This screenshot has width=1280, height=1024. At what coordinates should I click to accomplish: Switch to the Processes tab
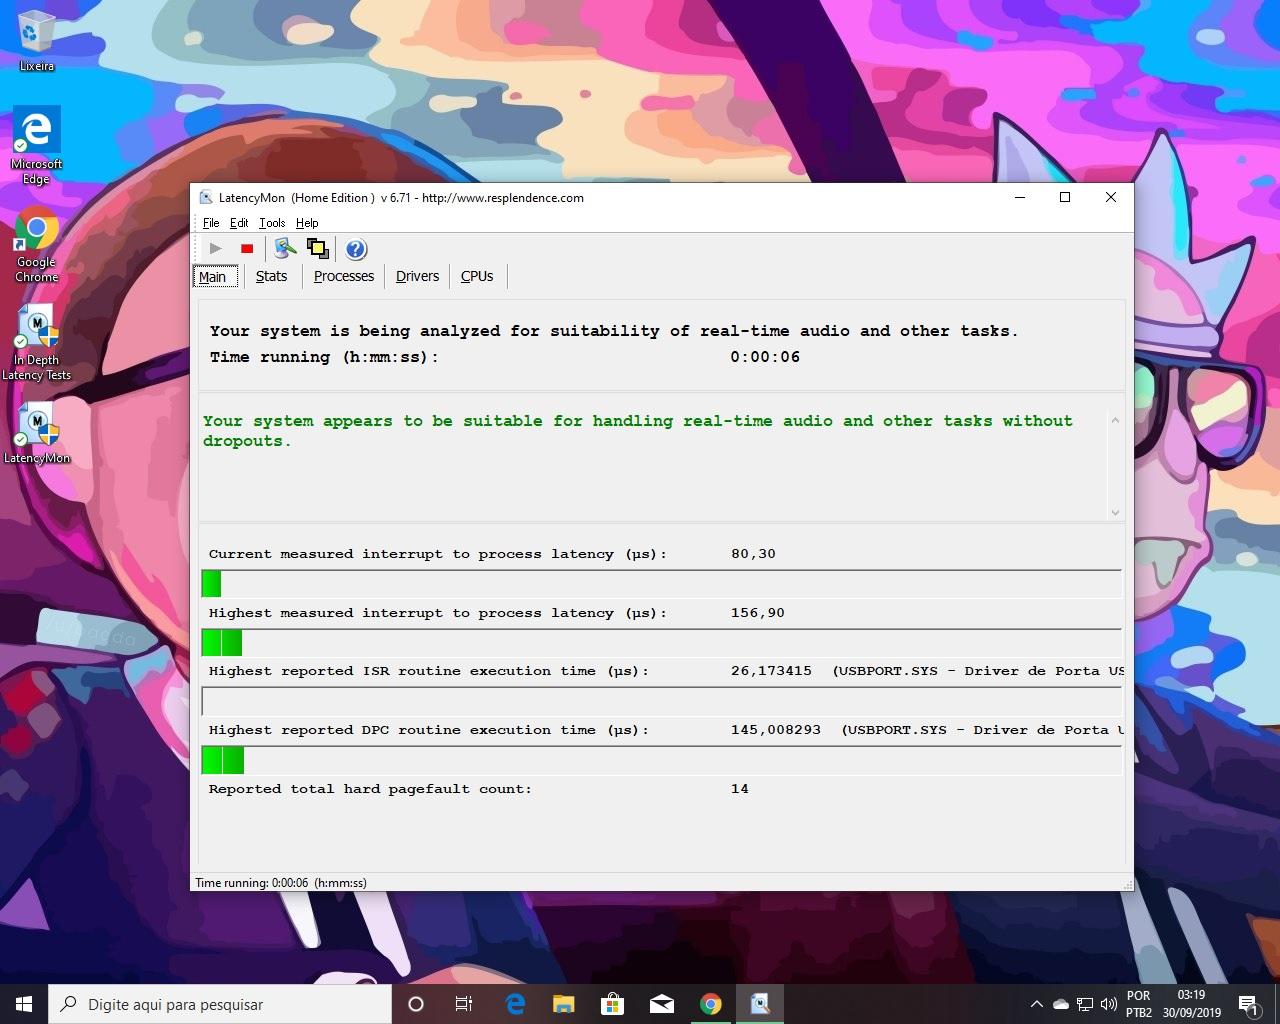click(343, 276)
